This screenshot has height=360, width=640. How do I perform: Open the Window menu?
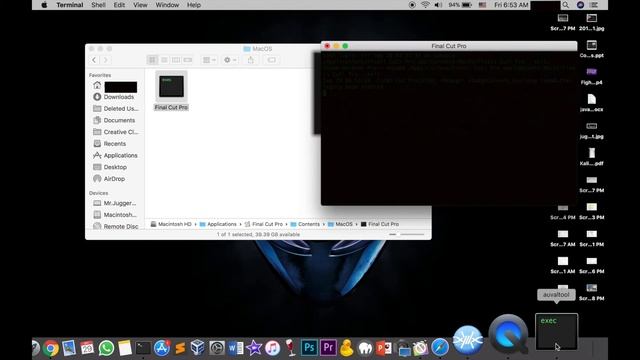coord(167,5)
